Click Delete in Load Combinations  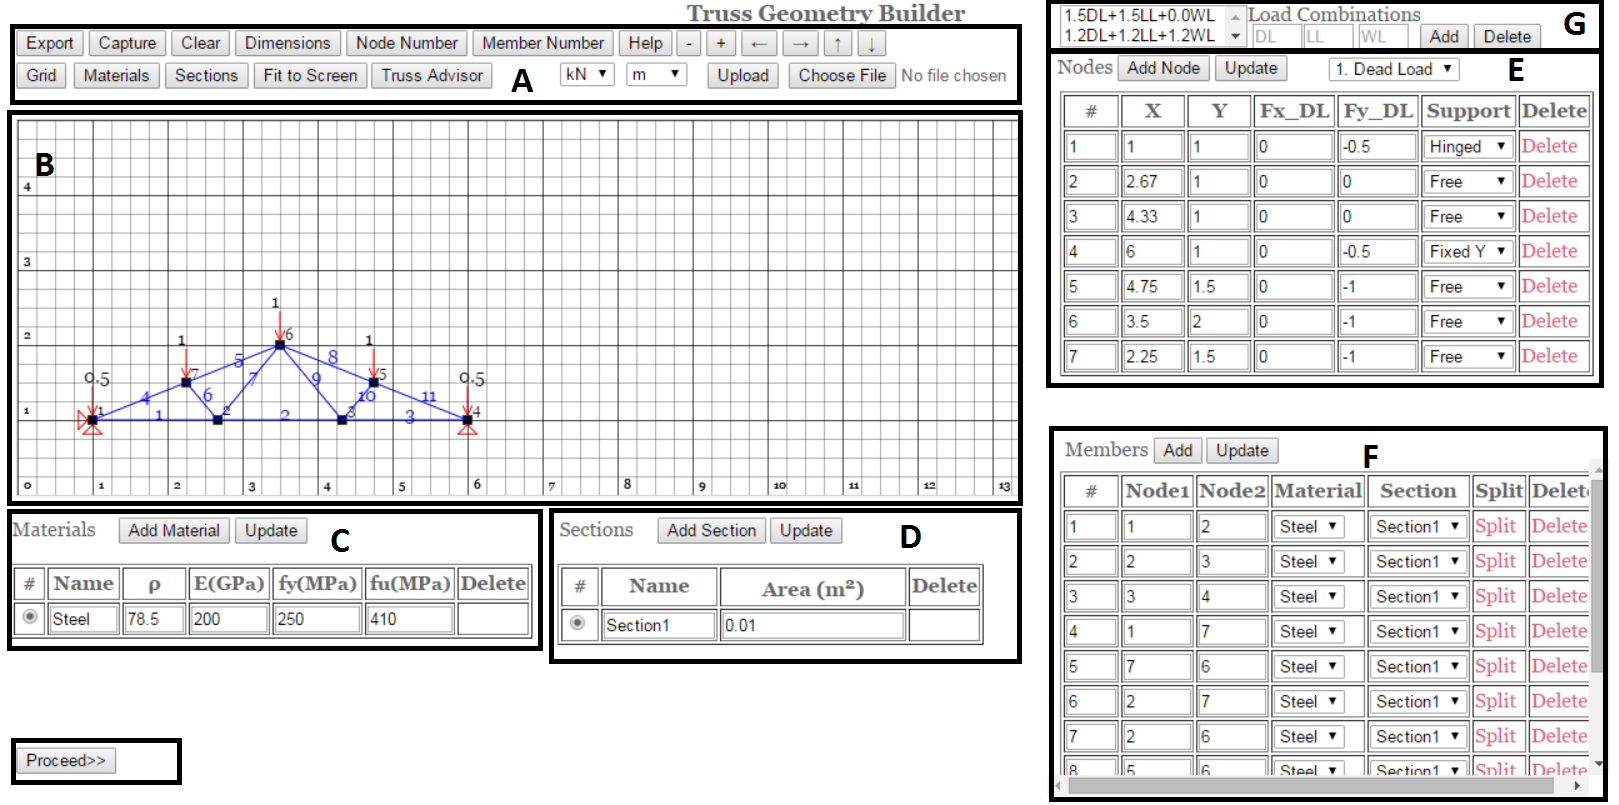[1507, 36]
